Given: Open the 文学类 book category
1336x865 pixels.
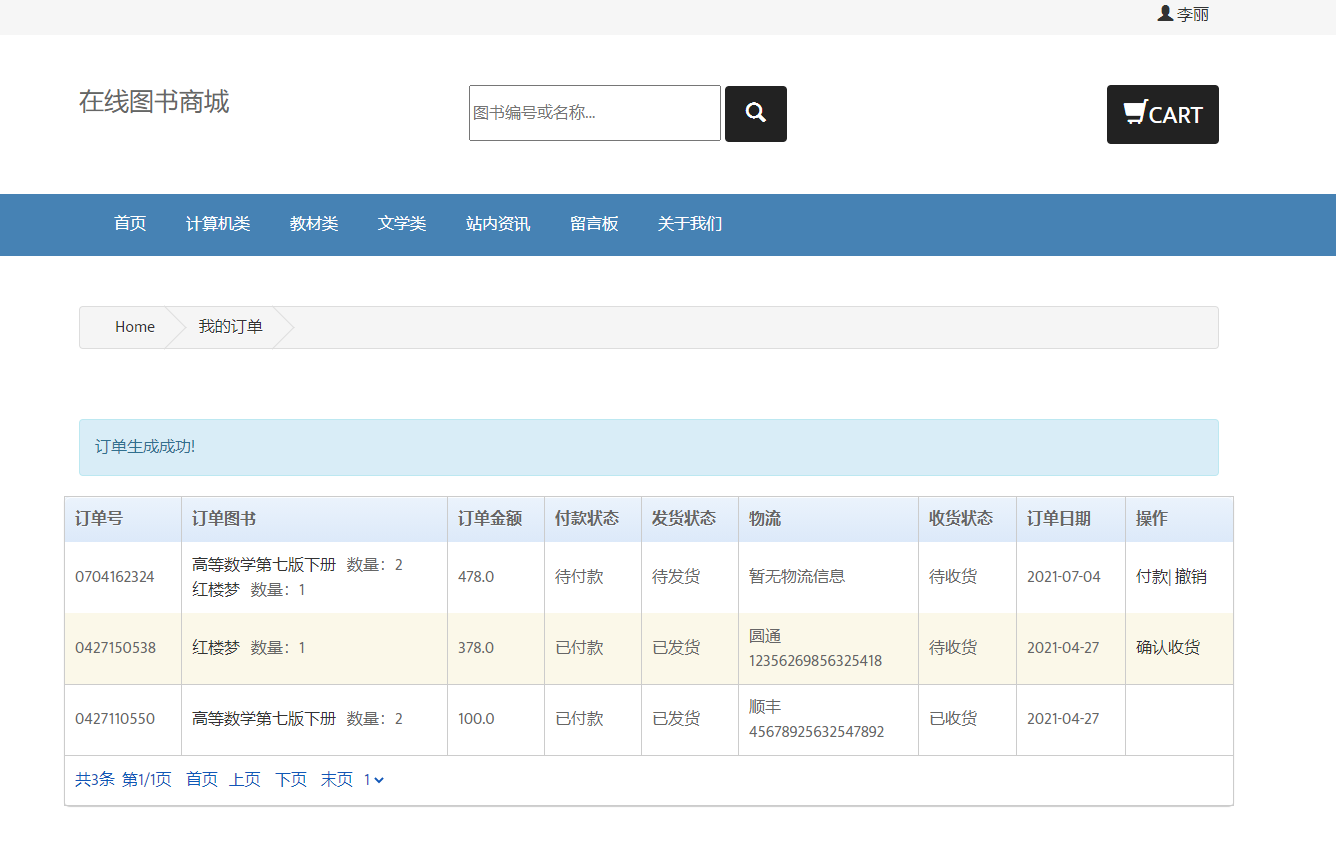Looking at the screenshot, I should pos(401,224).
